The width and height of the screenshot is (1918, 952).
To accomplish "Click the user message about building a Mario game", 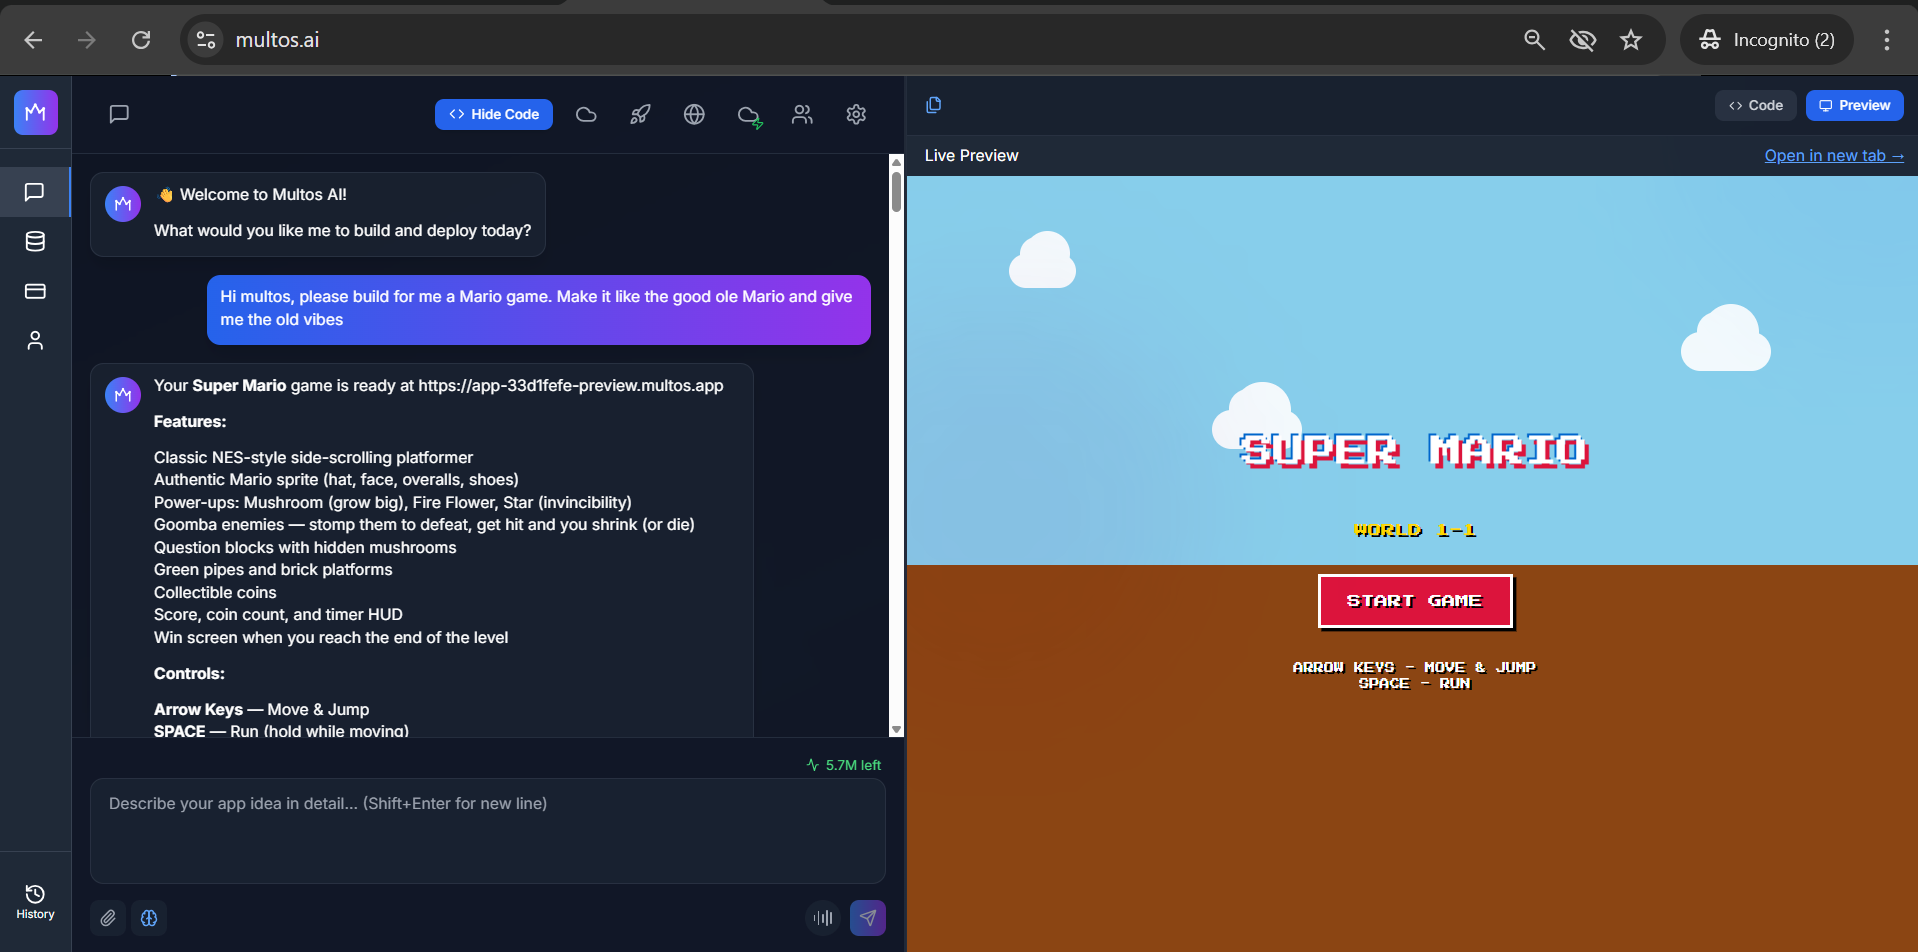I will [x=538, y=309].
